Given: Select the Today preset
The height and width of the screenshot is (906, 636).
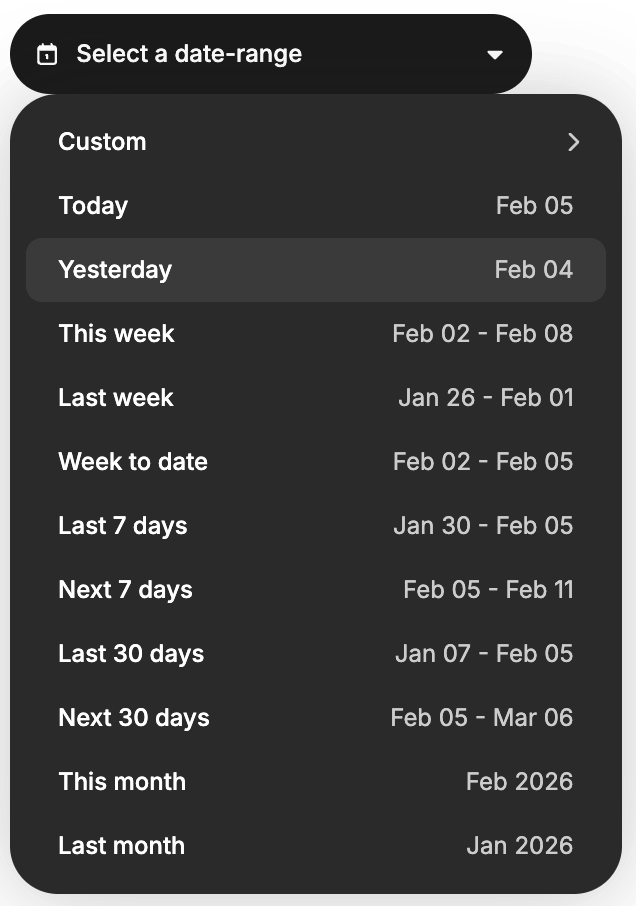Looking at the screenshot, I should pyautogui.click(x=94, y=206).
